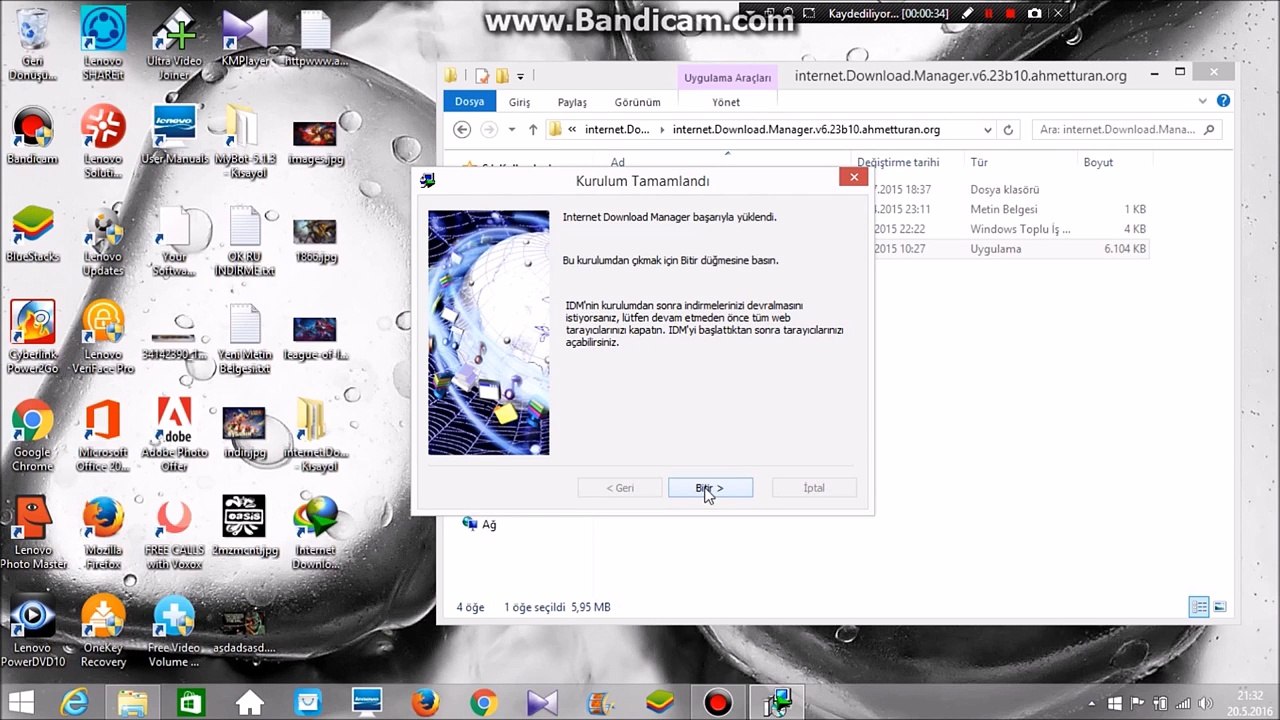Select IDM installer taskbar icon

point(777,703)
